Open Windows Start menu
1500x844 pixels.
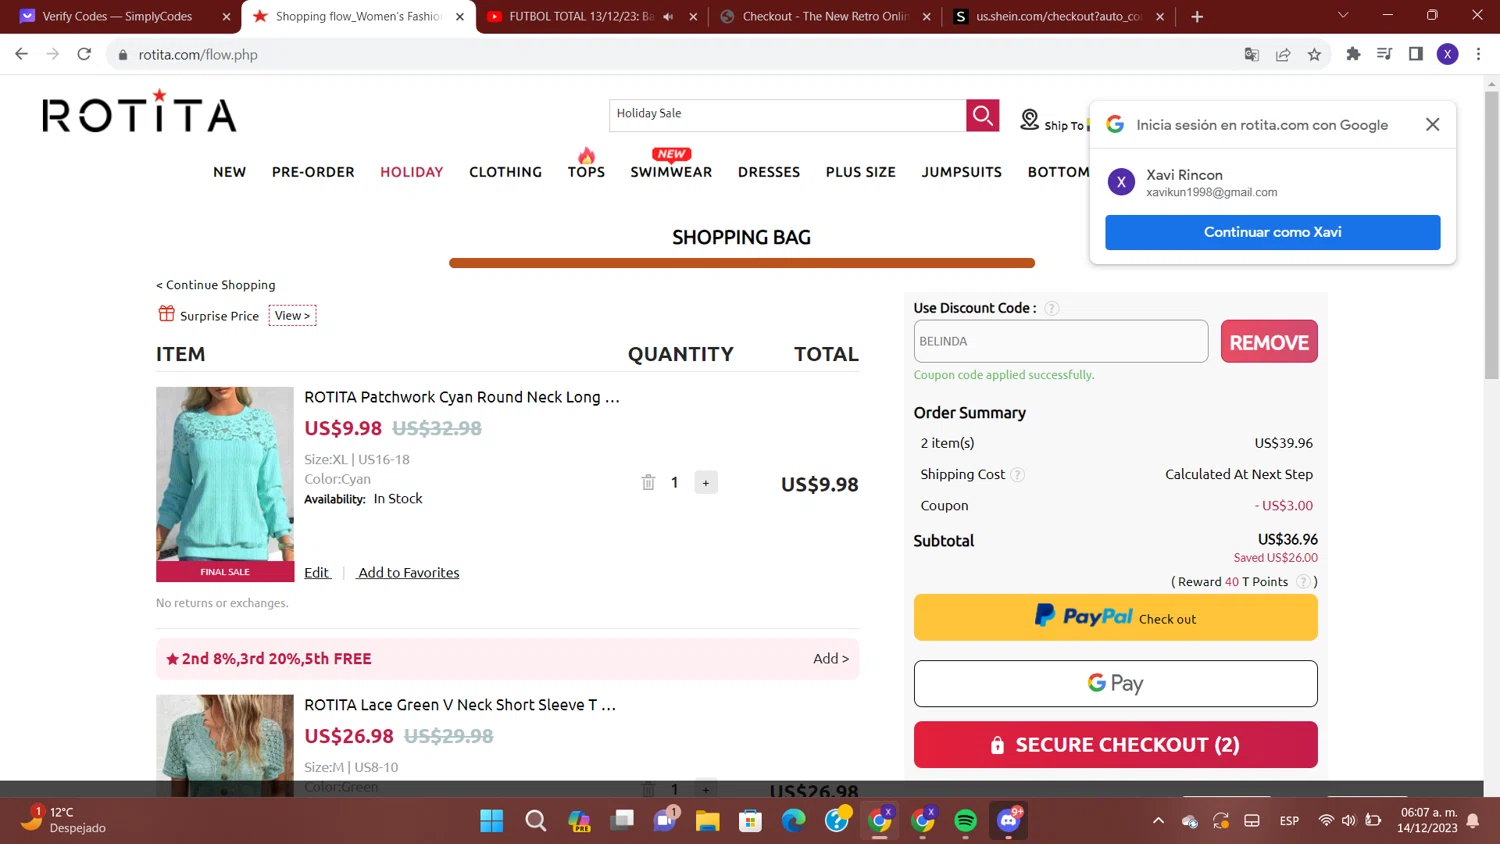492,821
